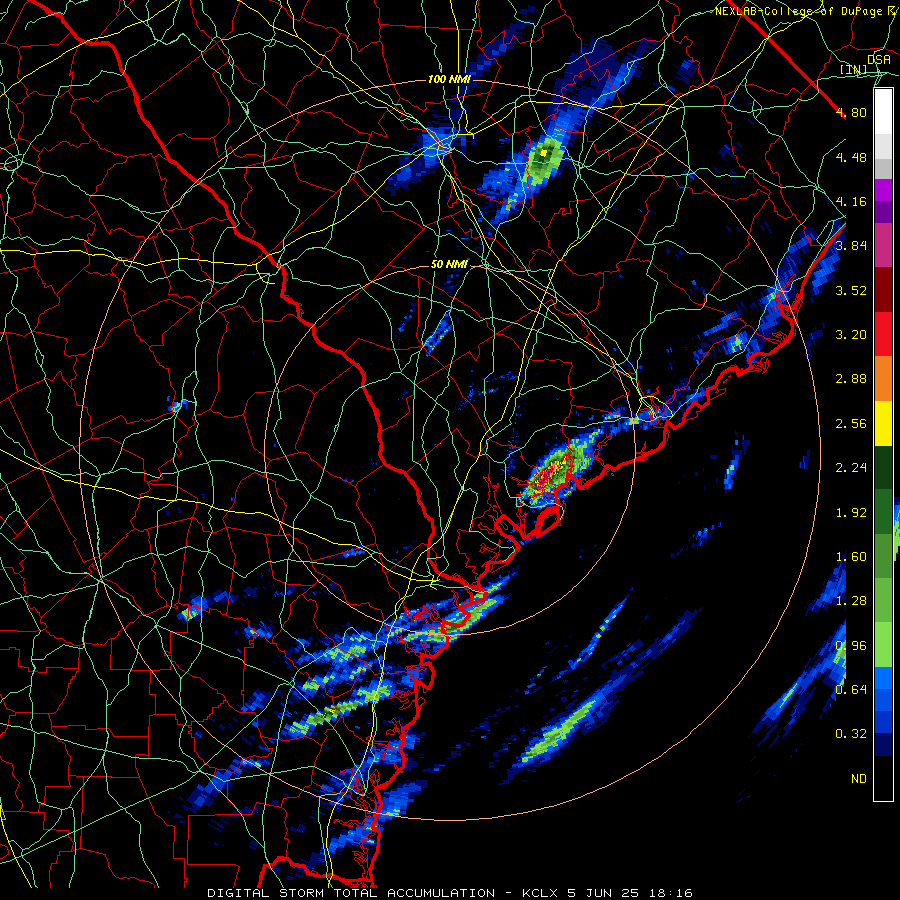Pick the darkest green swatch beside 2.24
This screenshot has width=900, height=900.
click(883, 468)
